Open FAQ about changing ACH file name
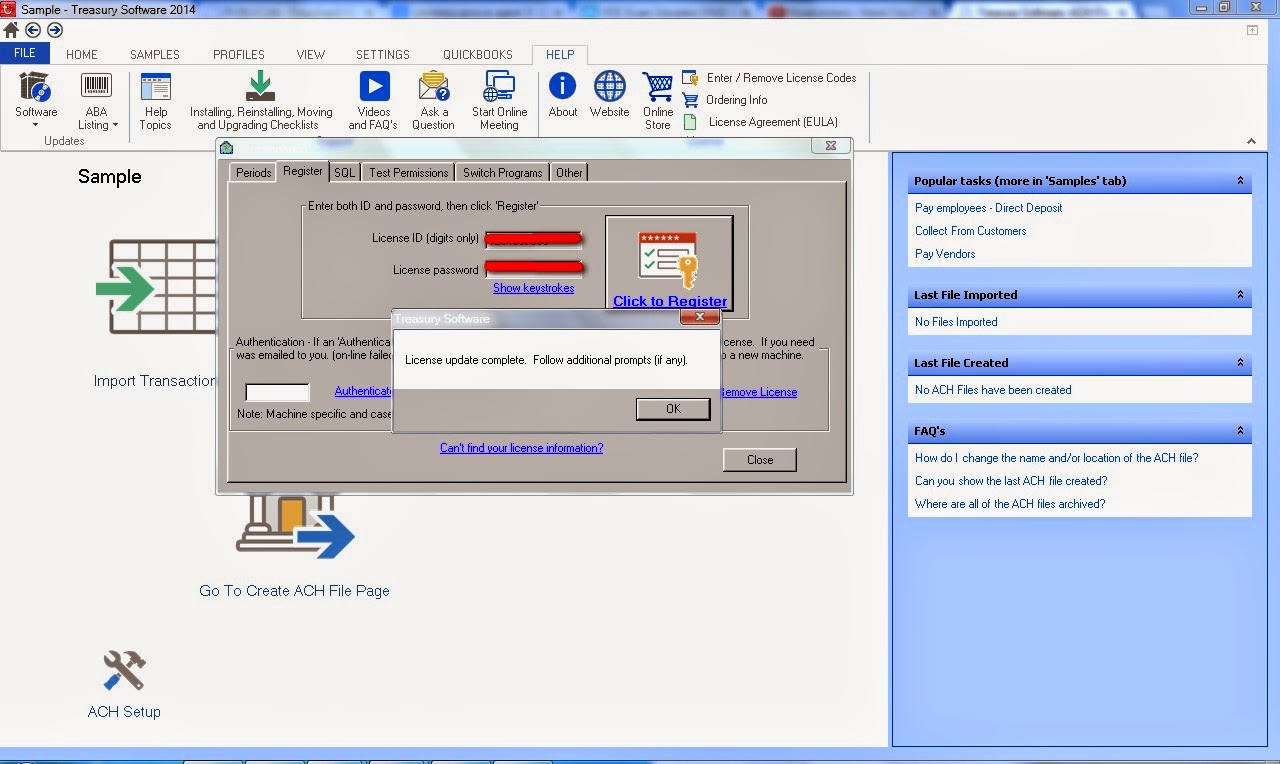The height and width of the screenshot is (764, 1280). (x=1056, y=458)
